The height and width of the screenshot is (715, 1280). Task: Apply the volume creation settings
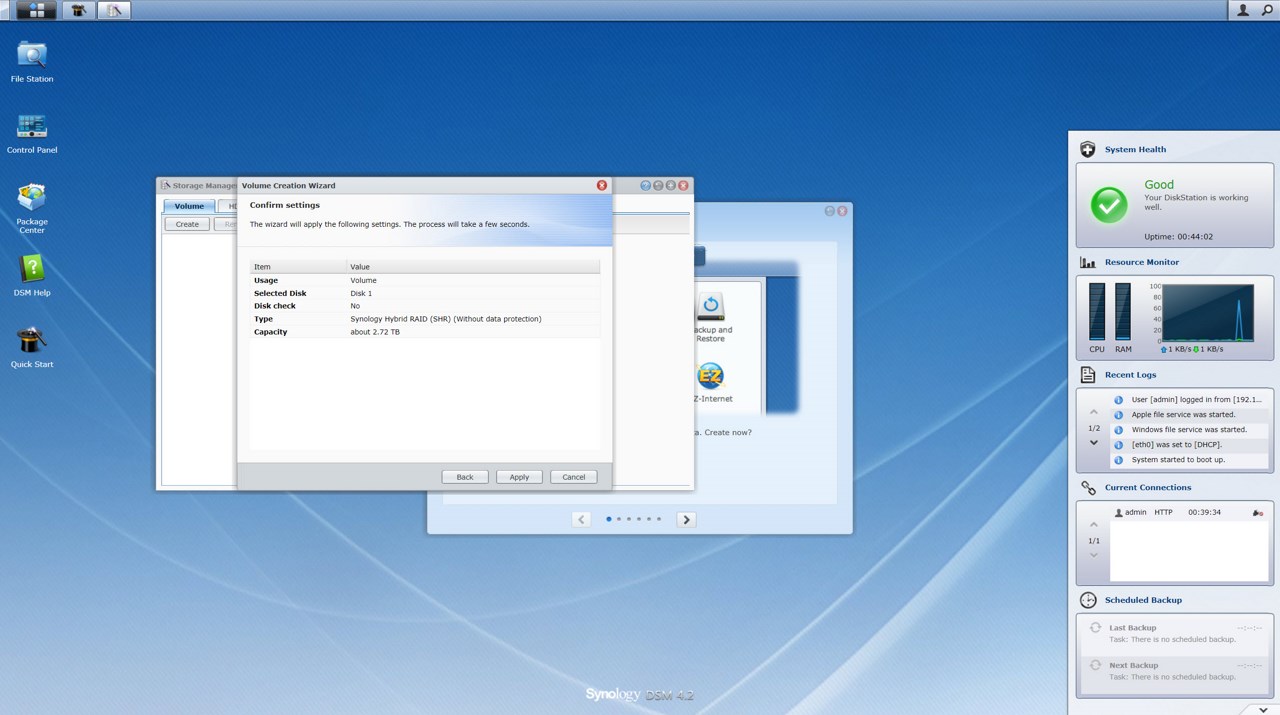pyautogui.click(x=519, y=477)
